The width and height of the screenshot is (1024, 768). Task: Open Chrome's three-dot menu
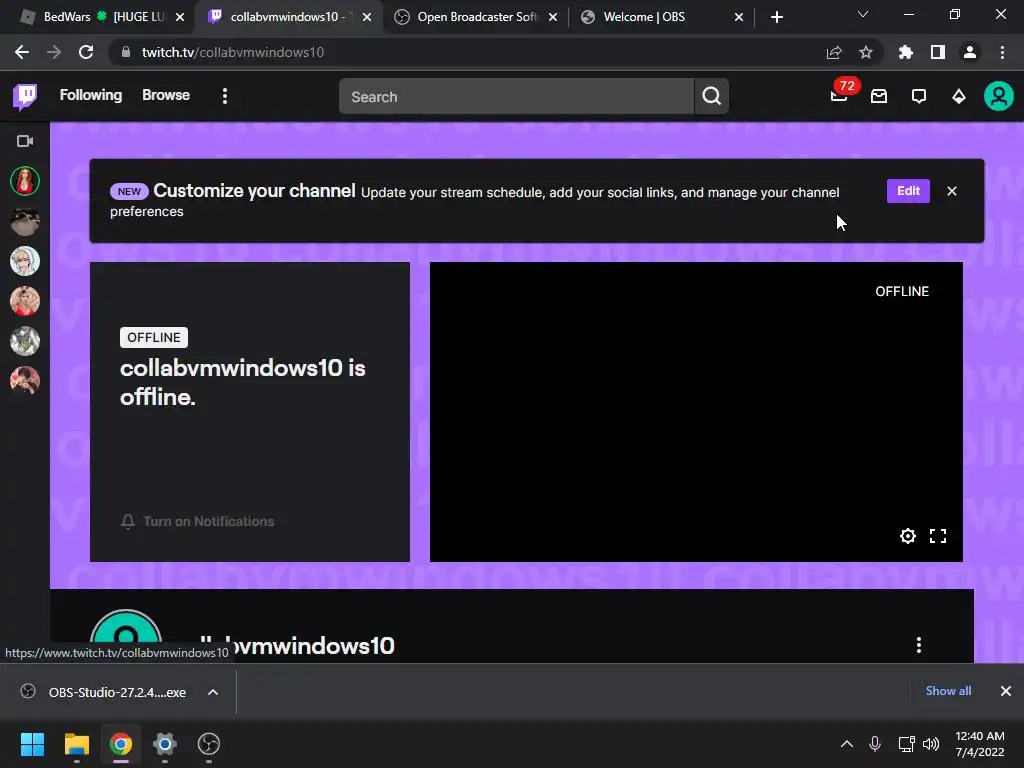click(1002, 52)
